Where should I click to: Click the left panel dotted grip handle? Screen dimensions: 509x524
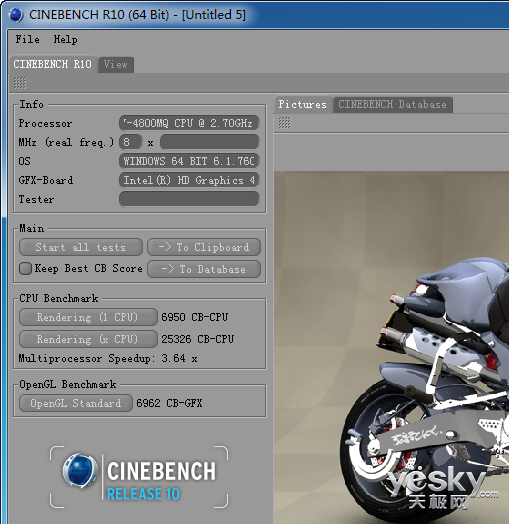coord(20,83)
